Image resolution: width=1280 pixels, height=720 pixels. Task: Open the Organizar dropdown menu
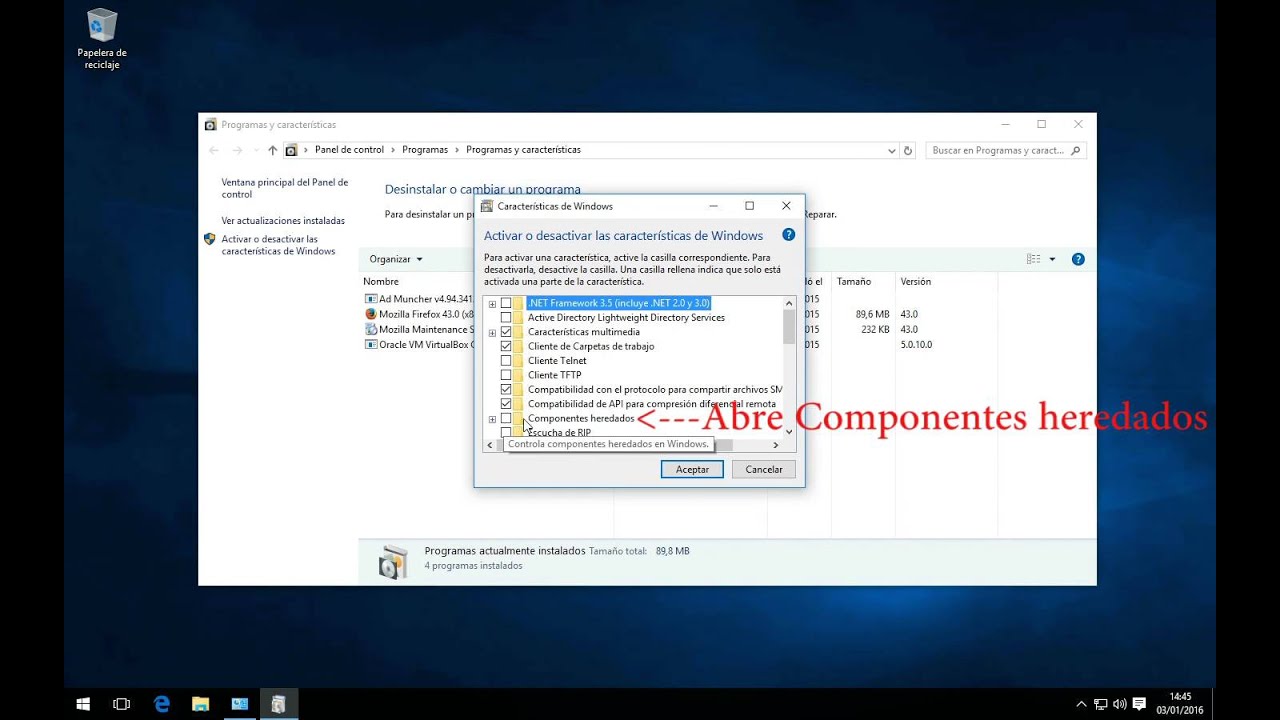pos(396,259)
